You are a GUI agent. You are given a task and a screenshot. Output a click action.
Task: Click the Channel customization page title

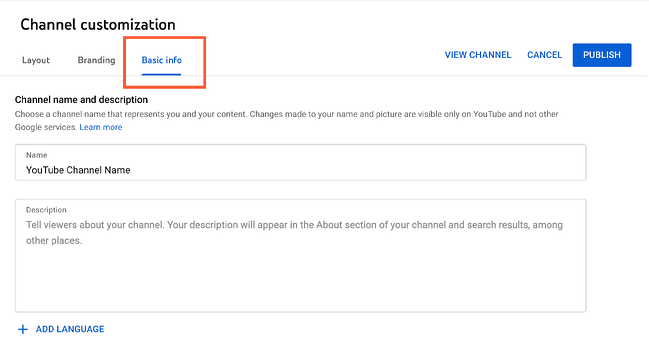pos(98,24)
